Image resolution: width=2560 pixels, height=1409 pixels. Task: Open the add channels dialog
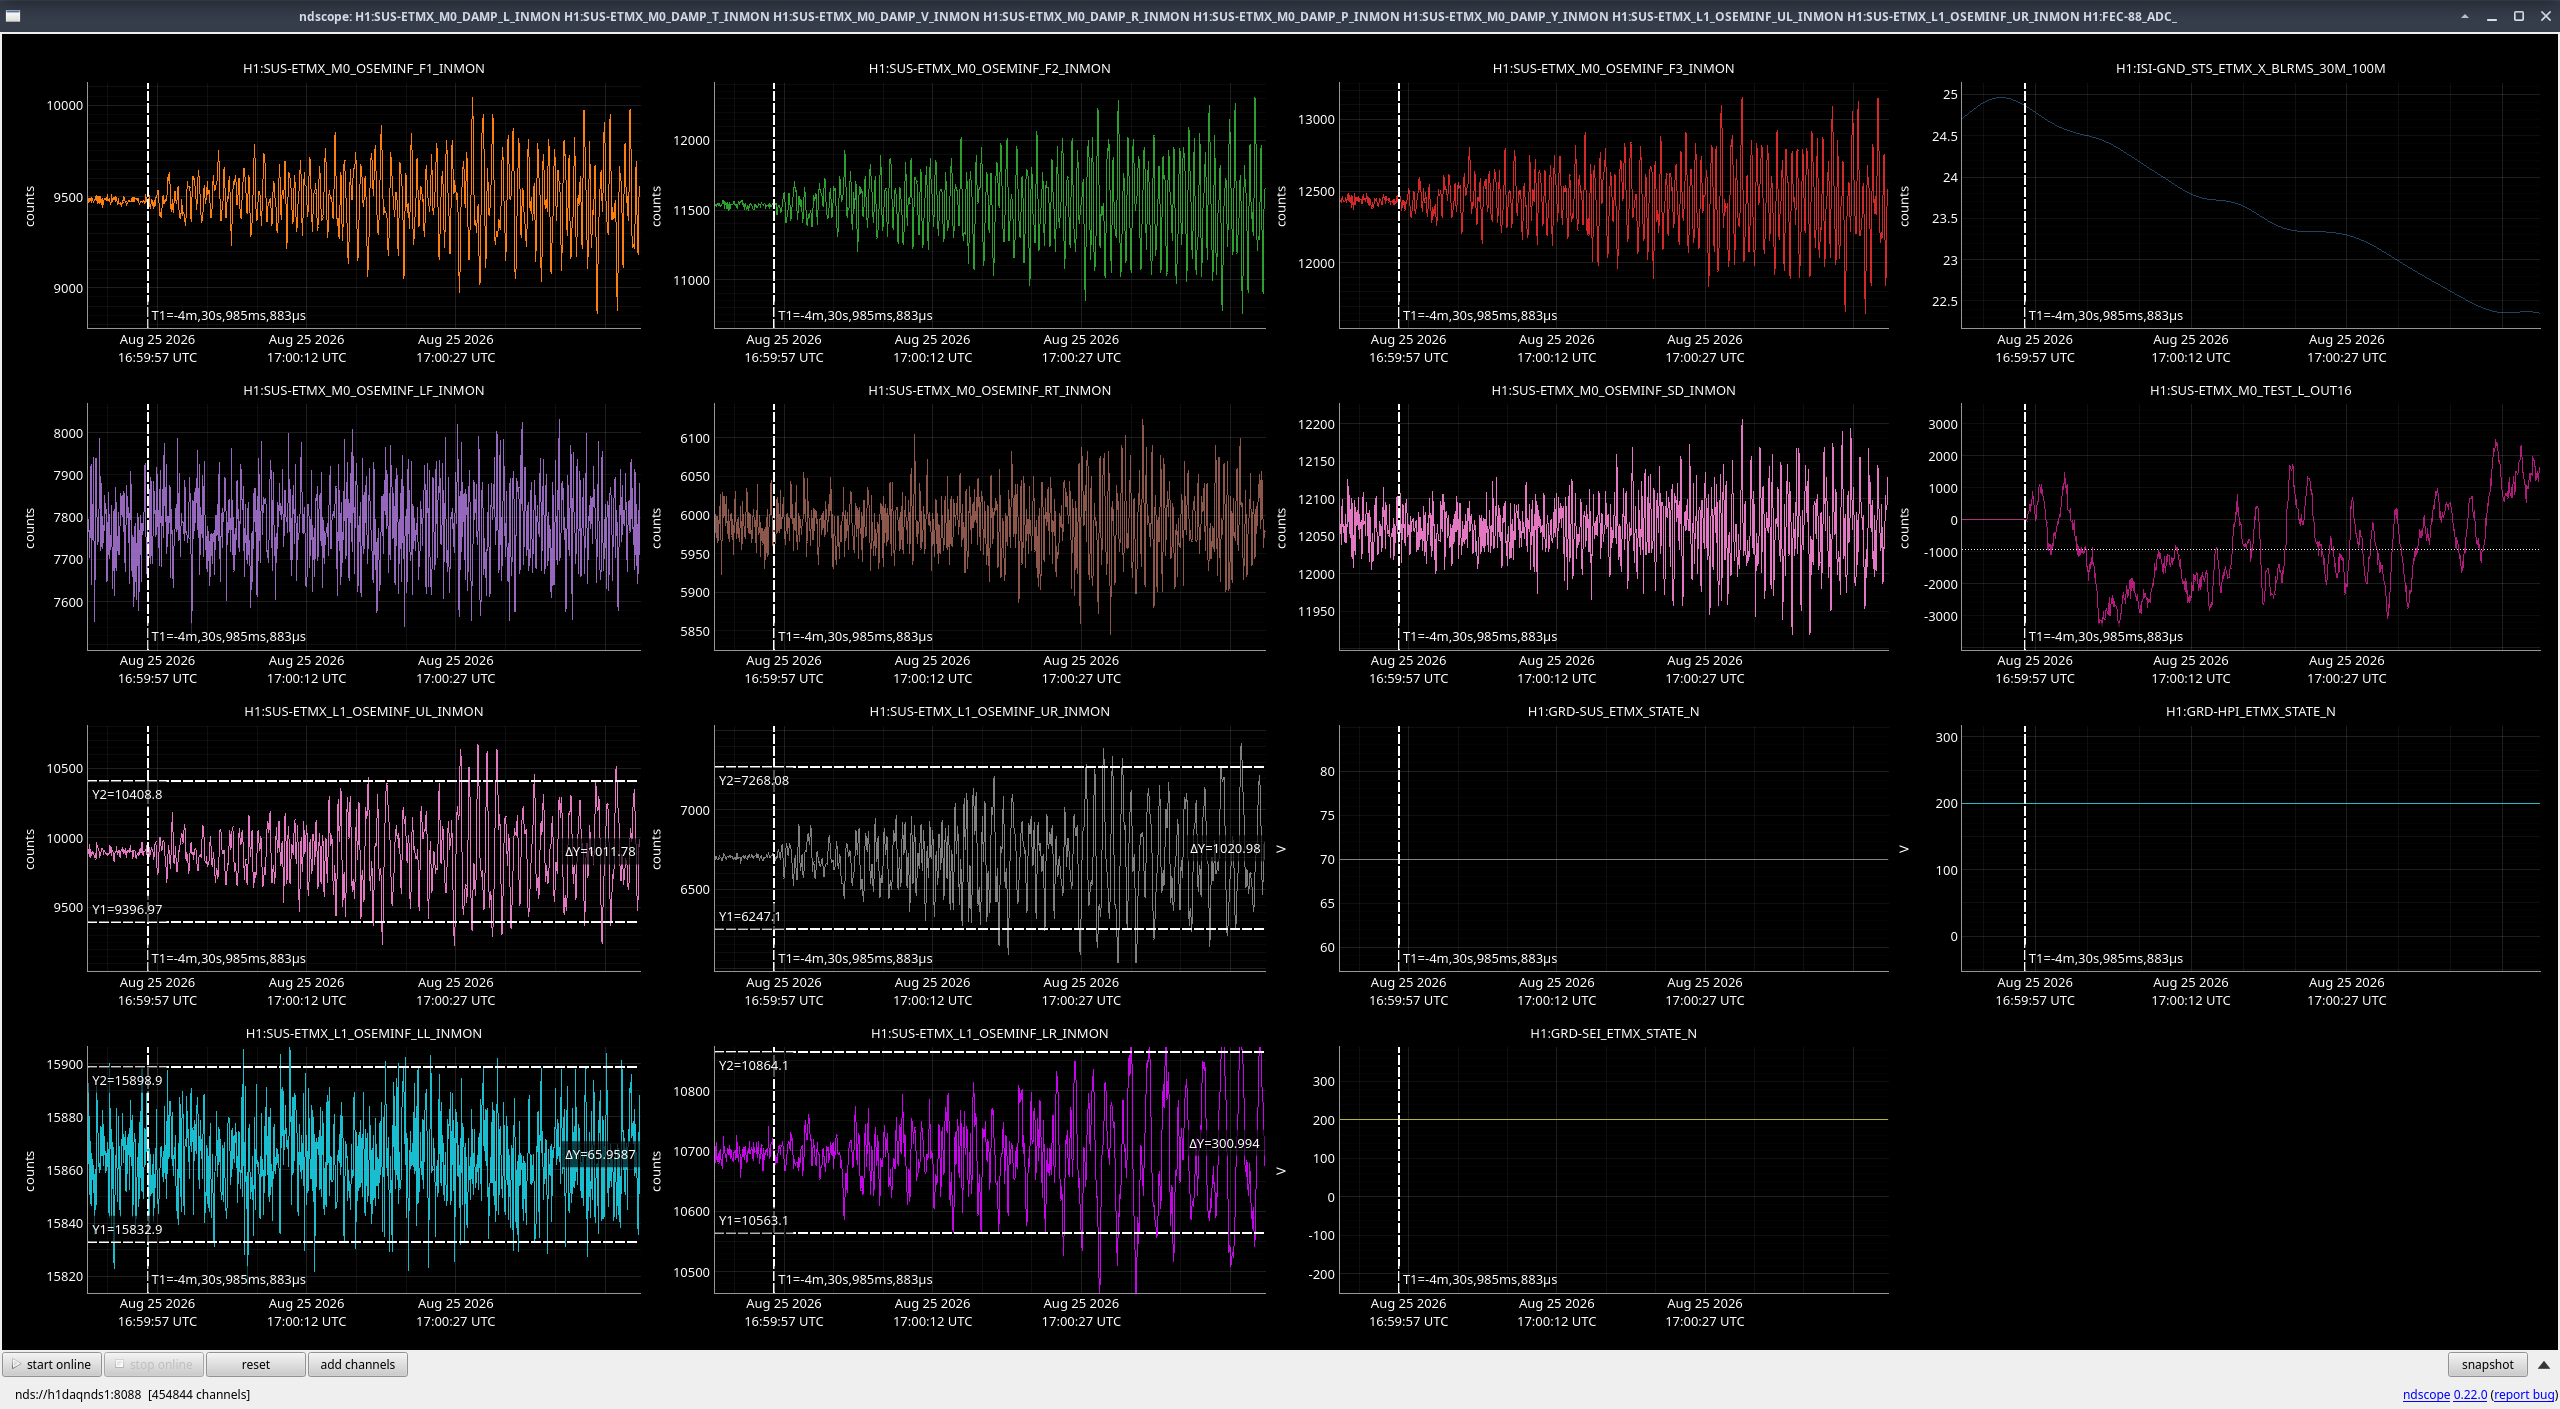(x=358, y=1364)
